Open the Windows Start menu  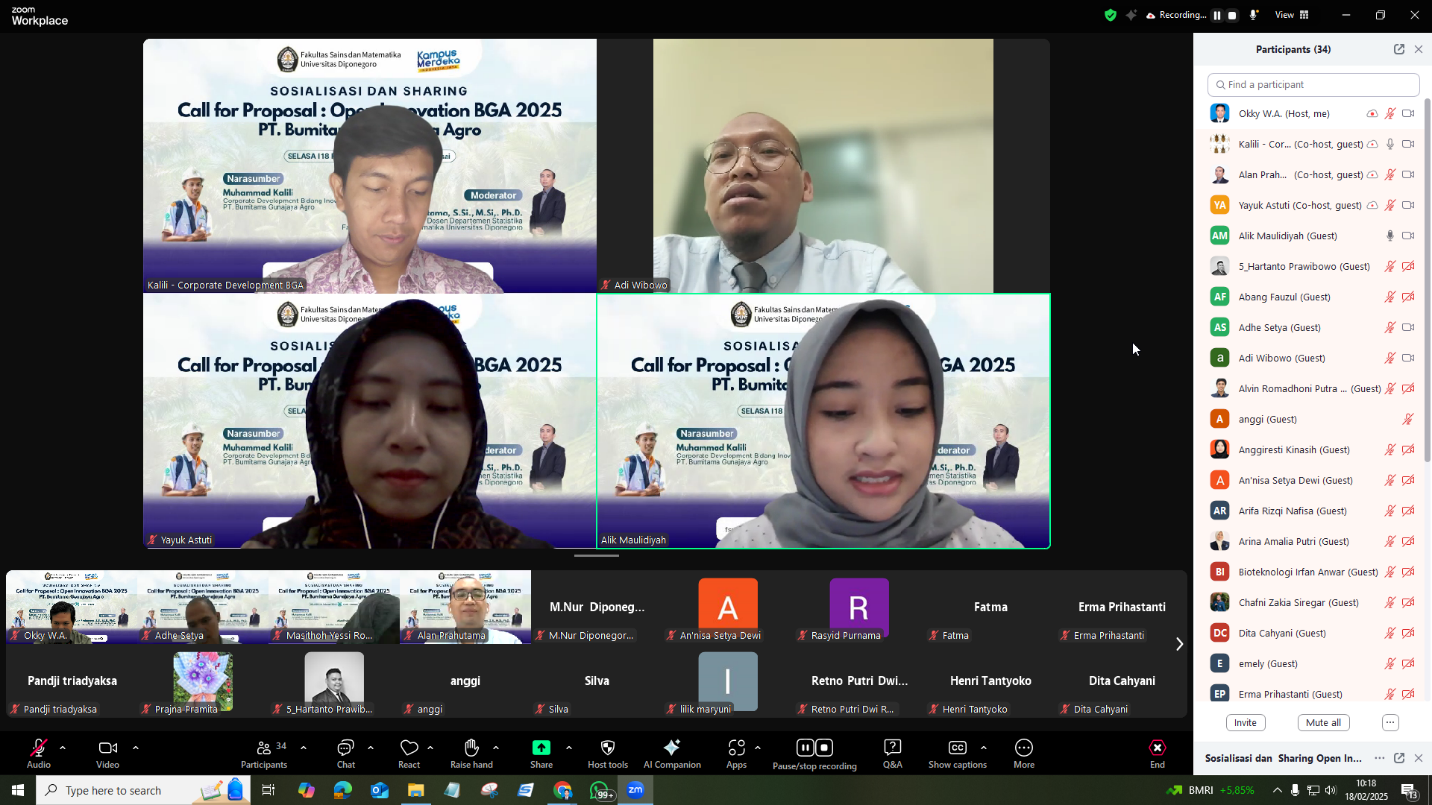(17, 790)
